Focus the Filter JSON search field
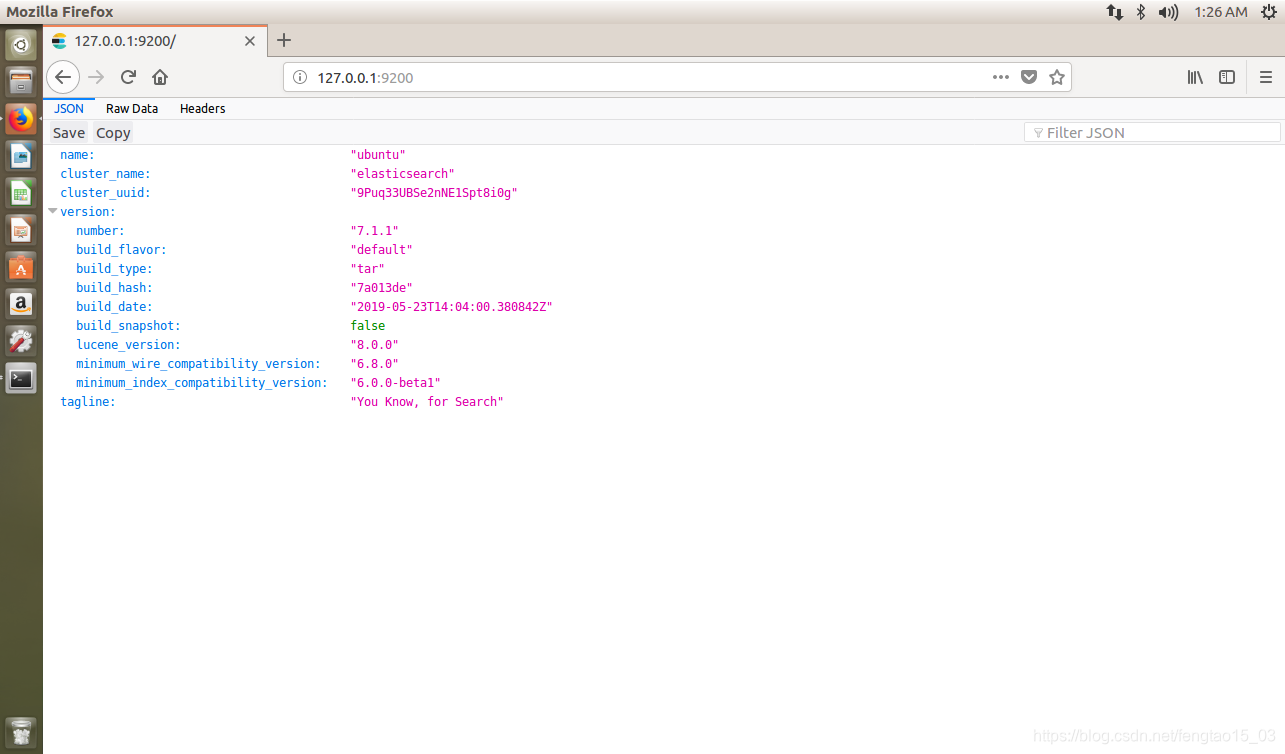1285x754 pixels. coord(1152,132)
